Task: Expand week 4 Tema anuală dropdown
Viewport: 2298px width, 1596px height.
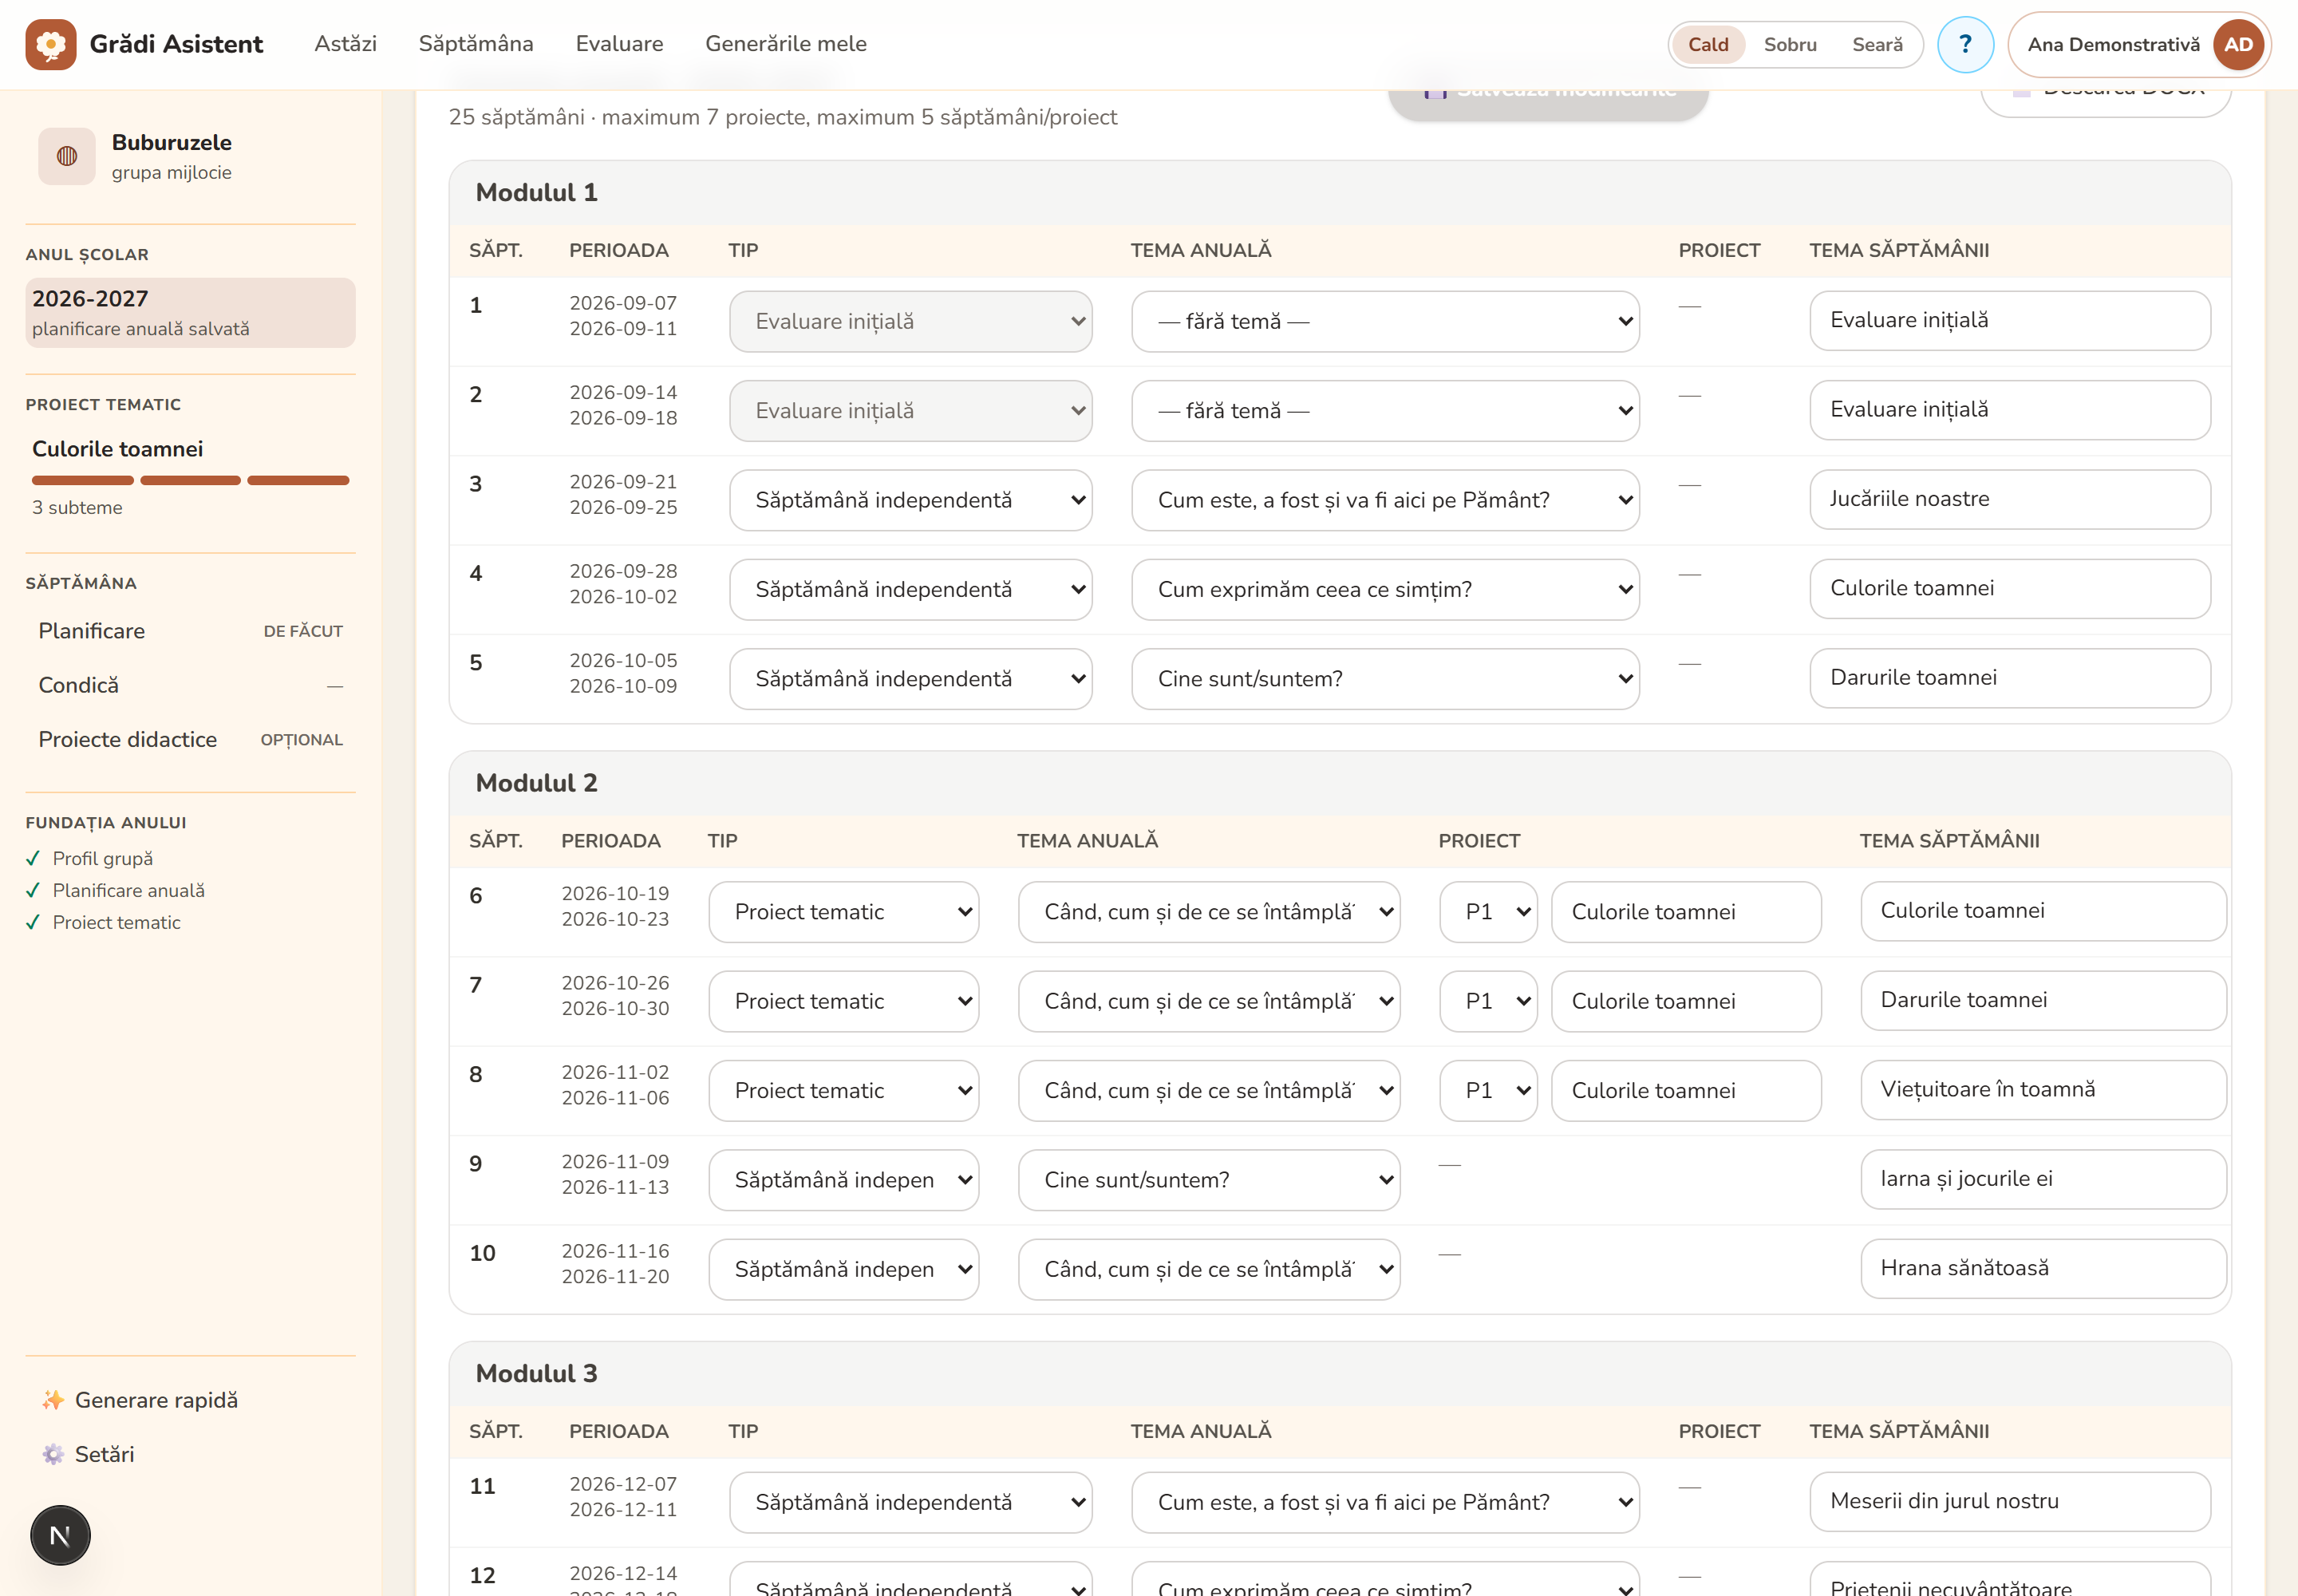Action: click(1385, 589)
